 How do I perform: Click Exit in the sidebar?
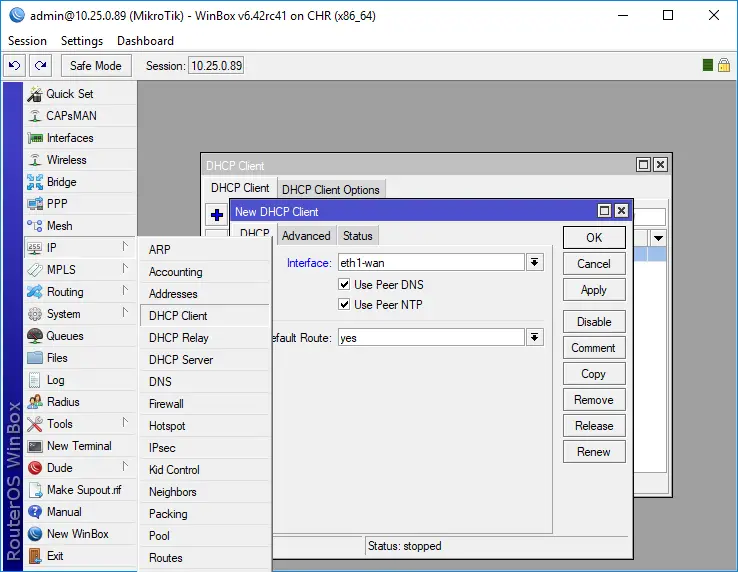(x=80, y=556)
